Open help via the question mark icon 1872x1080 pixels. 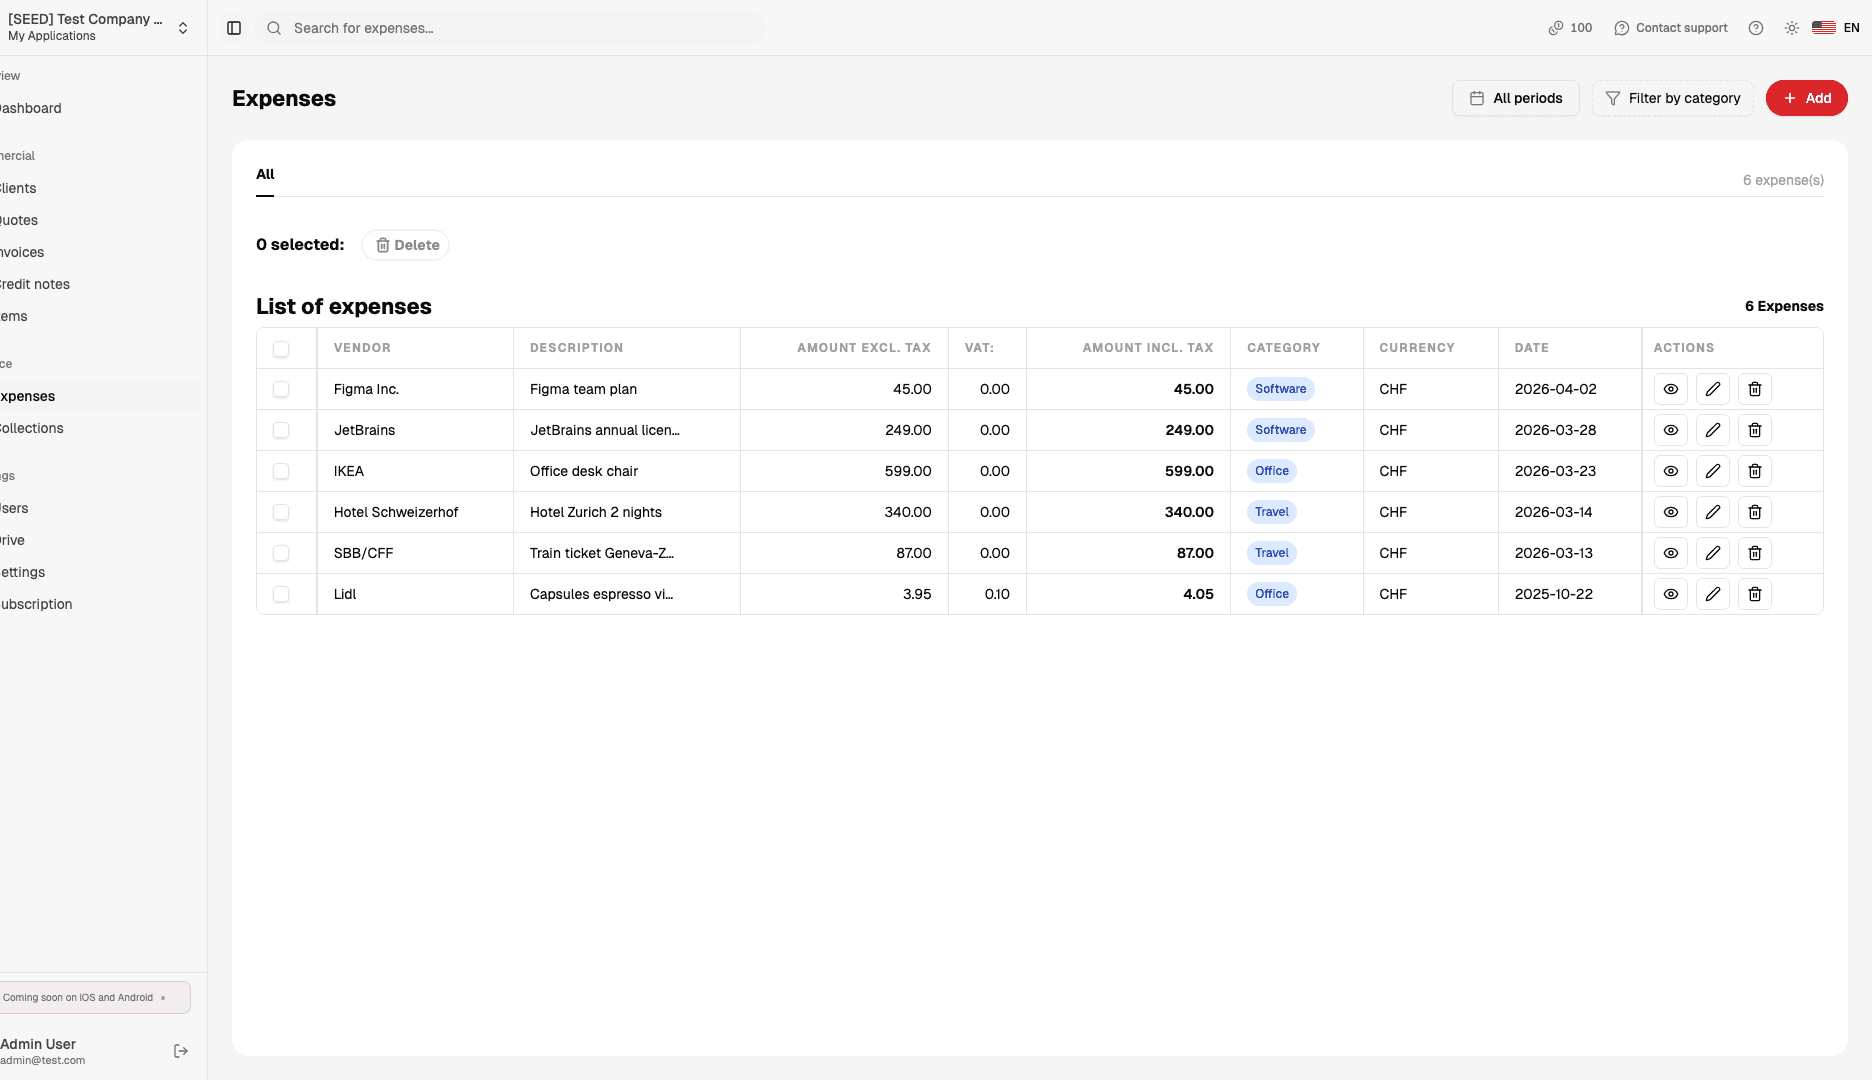point(1755,28)
